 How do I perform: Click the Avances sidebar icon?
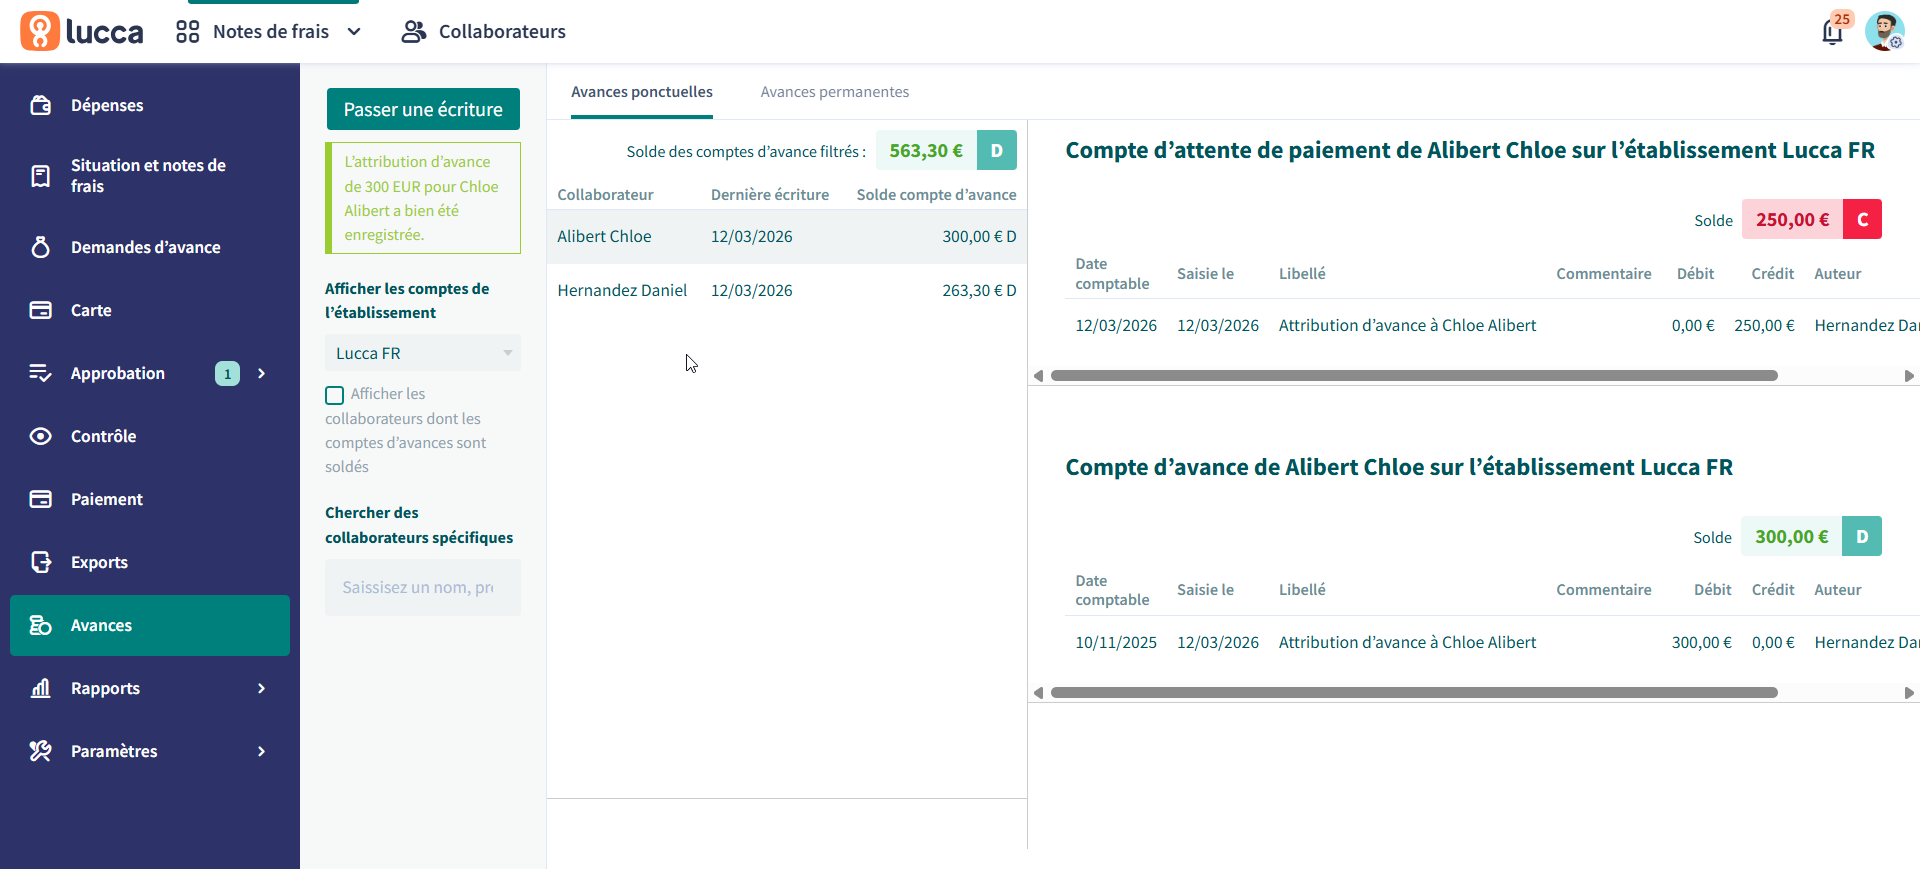coord(41,625)
